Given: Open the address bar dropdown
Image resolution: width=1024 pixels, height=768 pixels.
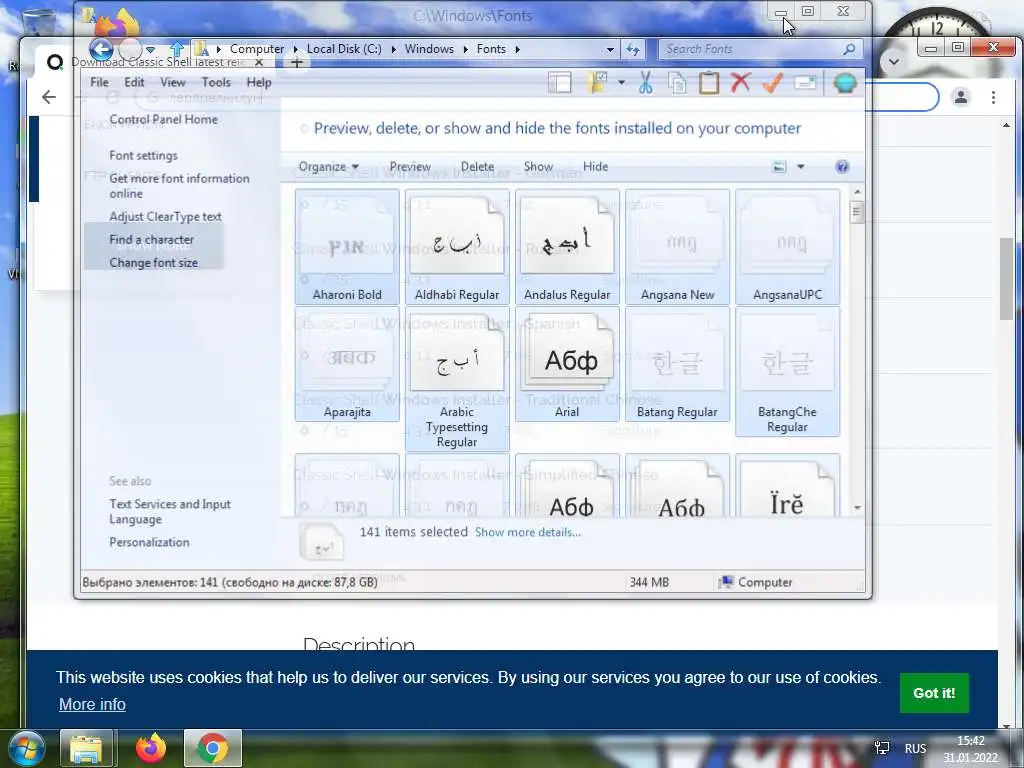Looking at the screenshot, I should tap(610, 50).
